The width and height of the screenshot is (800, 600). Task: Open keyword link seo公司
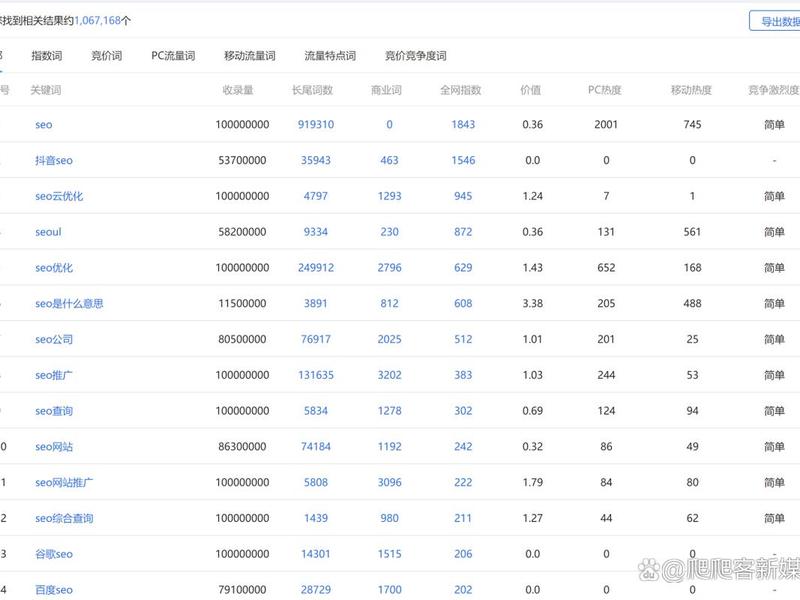coord(54,339)
